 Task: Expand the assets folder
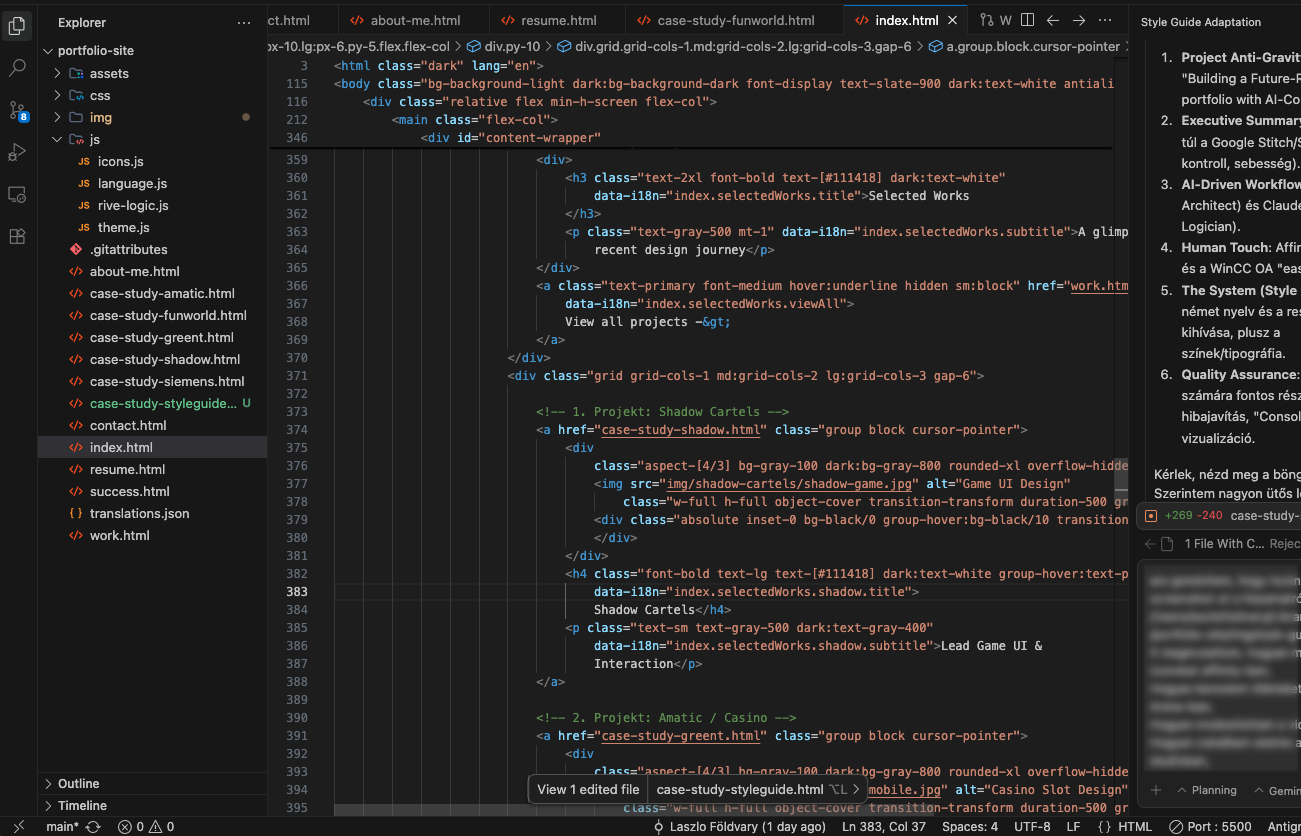(109, 73)
